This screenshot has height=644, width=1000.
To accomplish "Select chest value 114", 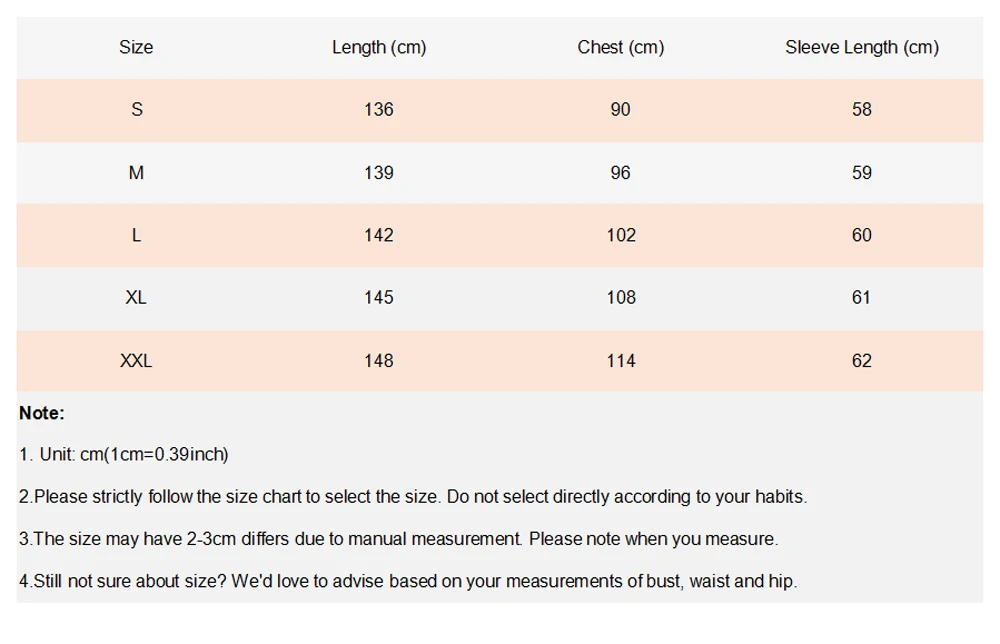I will tap(621, 361).
